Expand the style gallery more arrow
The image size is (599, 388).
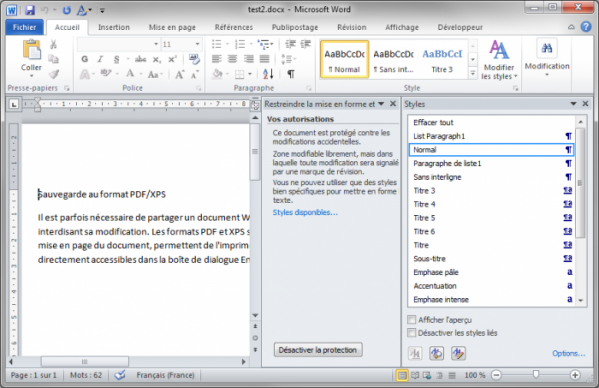coord(473,73)
